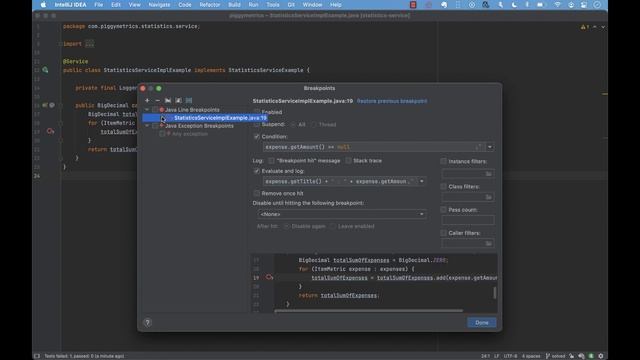
Task: Open the File menu
Action: 99,5
